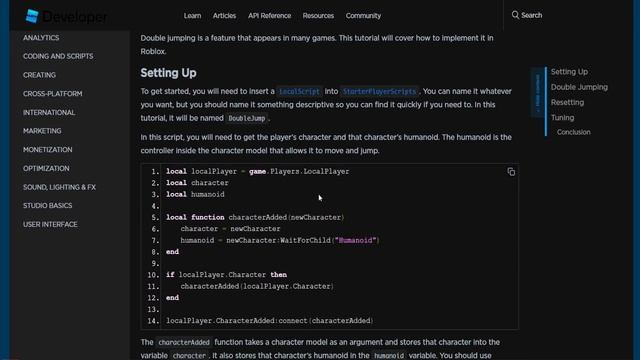Click the search magnifier icon
Screen dimensions: 640x360
tap(515, 15)
